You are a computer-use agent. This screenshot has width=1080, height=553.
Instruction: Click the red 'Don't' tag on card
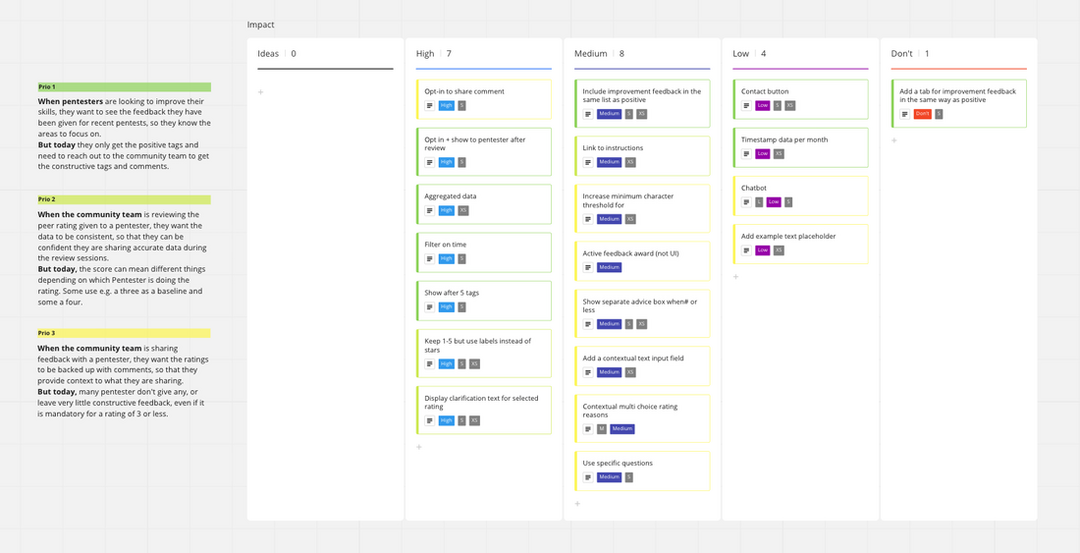[x=922, y=114]
